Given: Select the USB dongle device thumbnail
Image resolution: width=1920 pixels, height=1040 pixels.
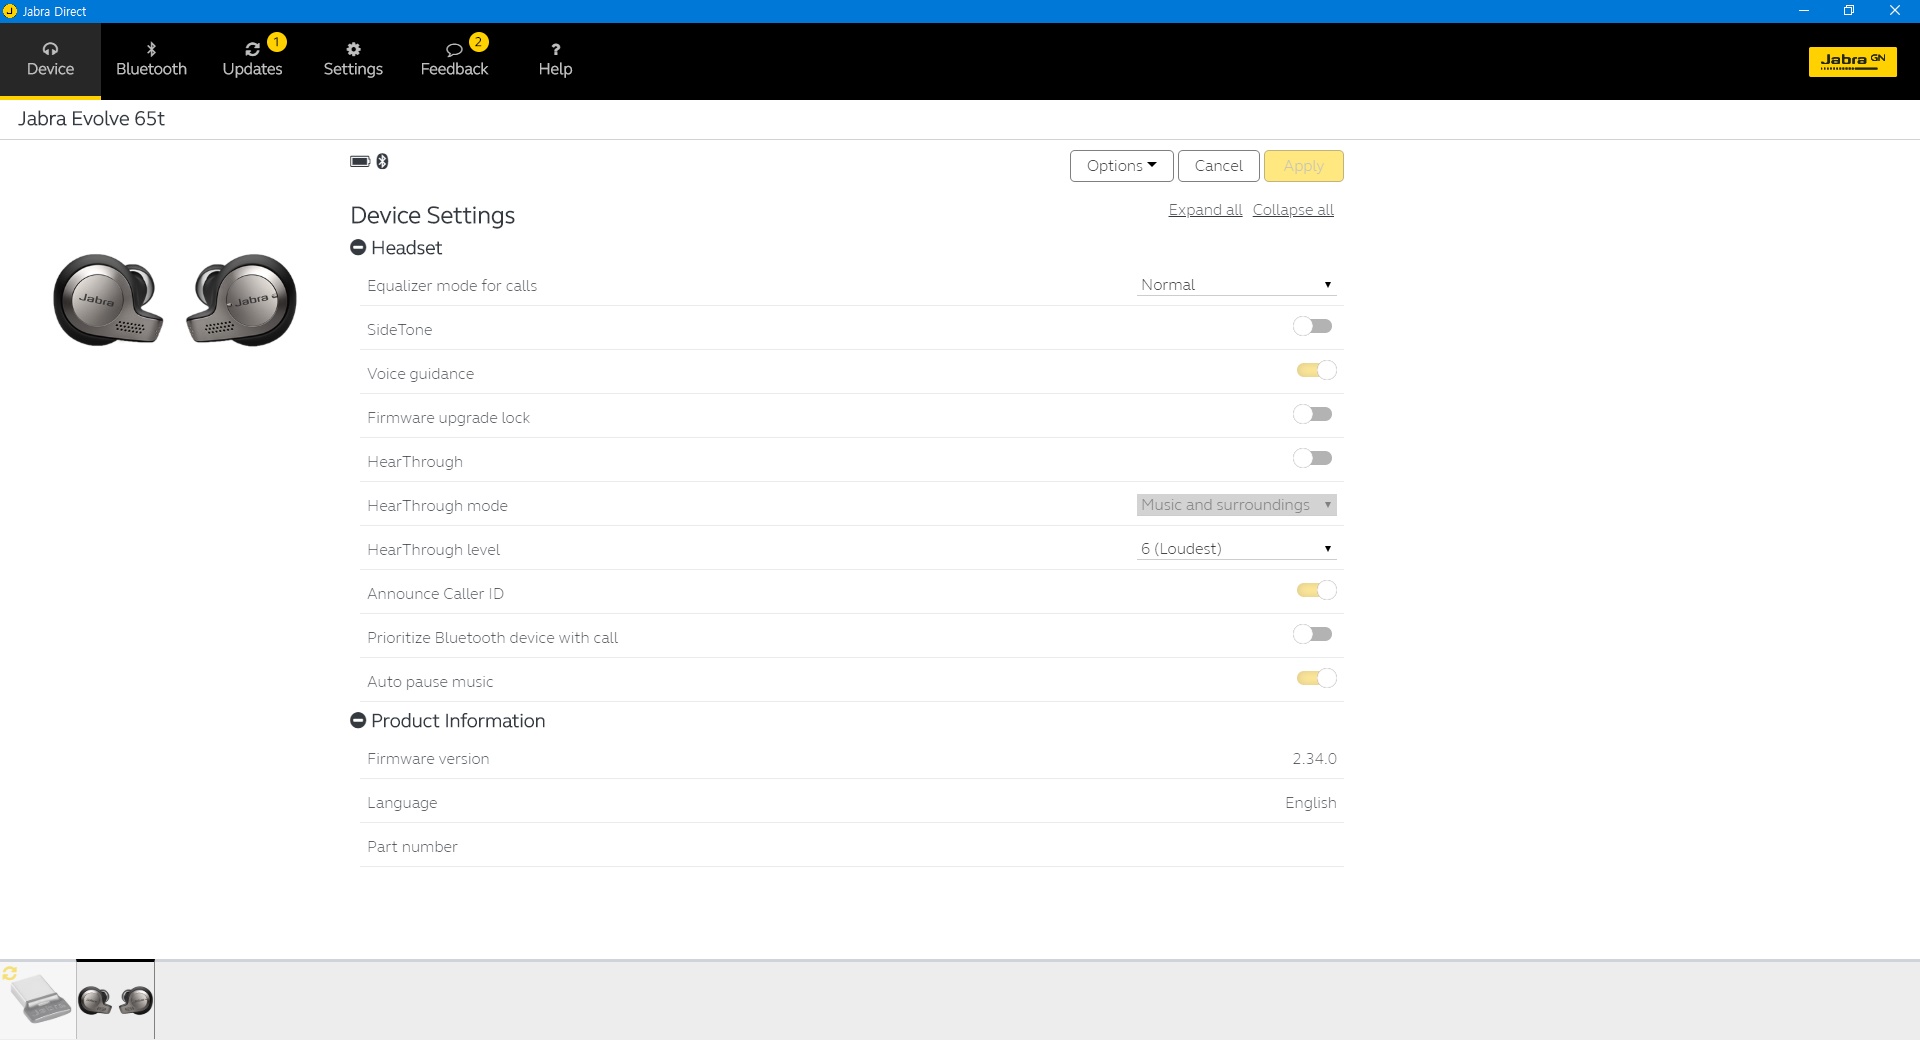Looking at the screenshot, I should pos(38,1000).
